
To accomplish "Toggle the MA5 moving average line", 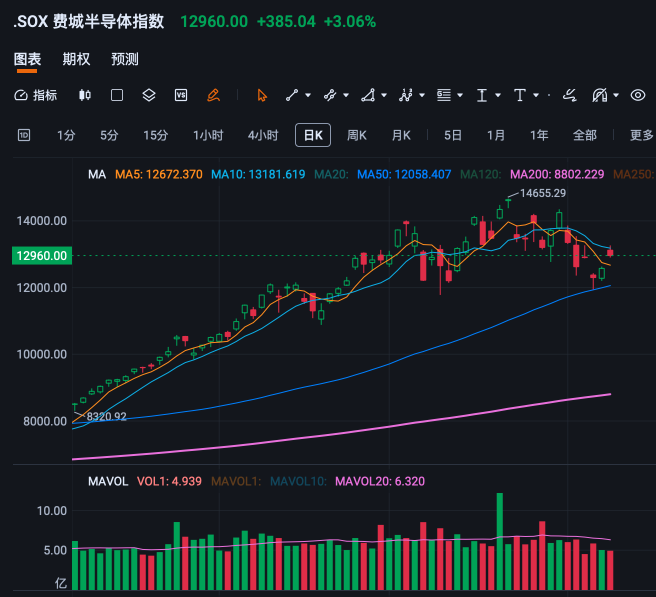I will tap(159, 174).
